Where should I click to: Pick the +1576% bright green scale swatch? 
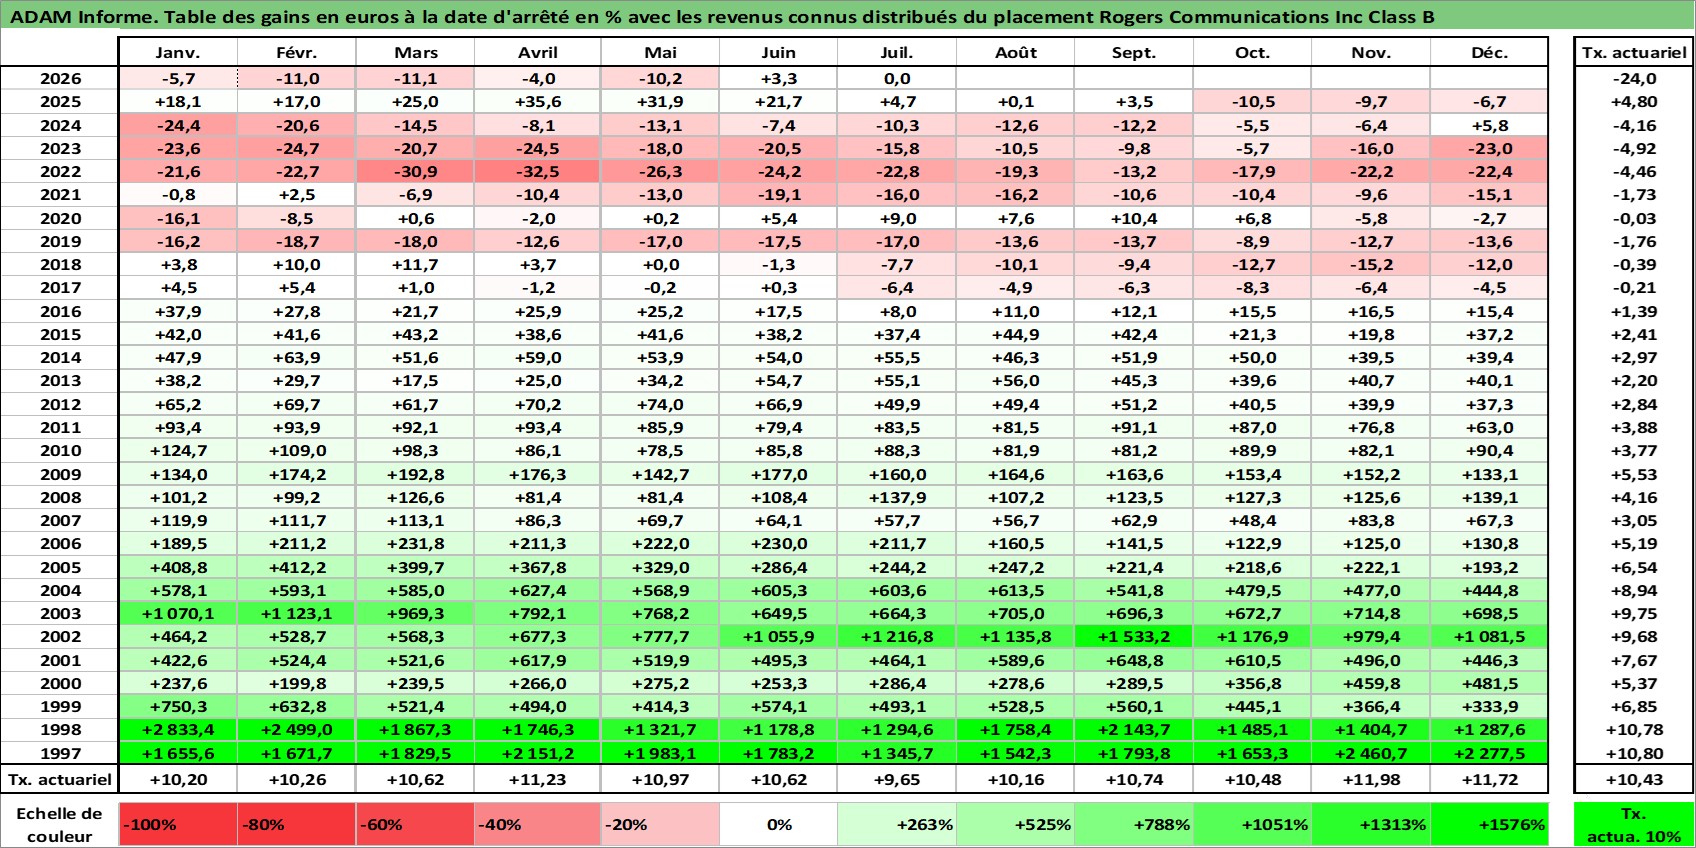1489,825
